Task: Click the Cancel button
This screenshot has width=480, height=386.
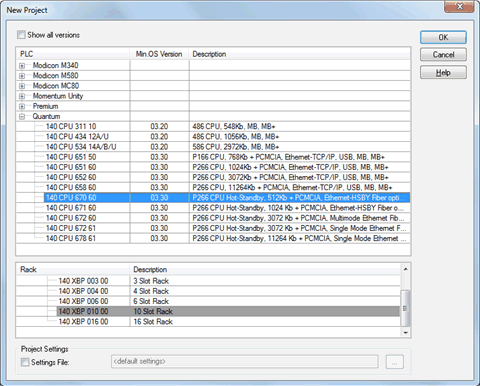Action: pyautogui.click(x=443, y=55)
